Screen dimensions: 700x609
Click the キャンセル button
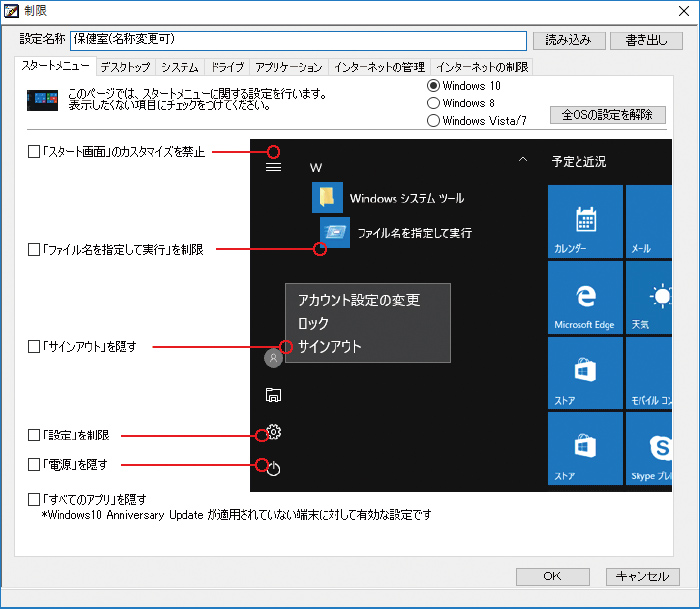coord(643,576)
